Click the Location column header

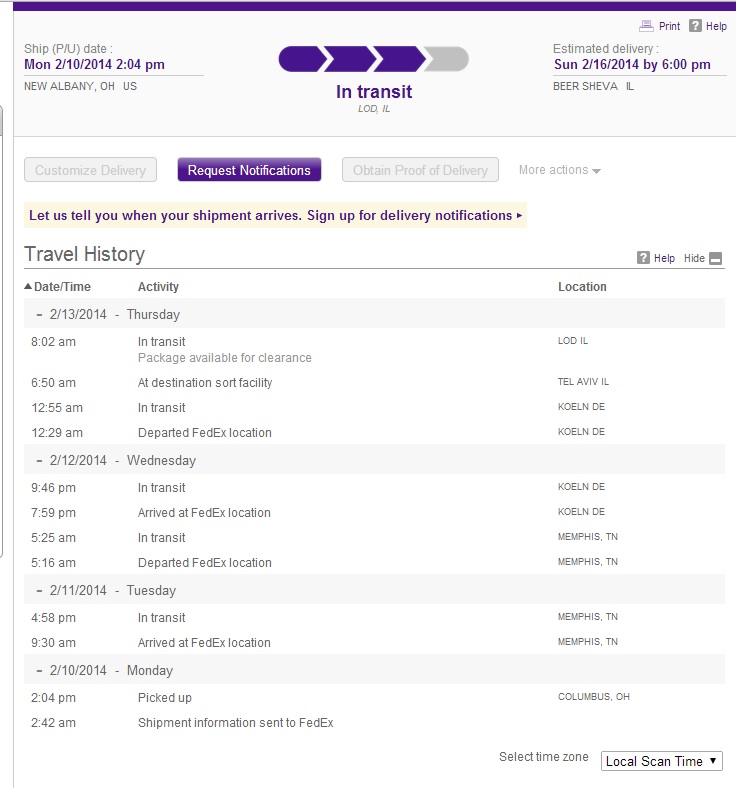point(582,287)
